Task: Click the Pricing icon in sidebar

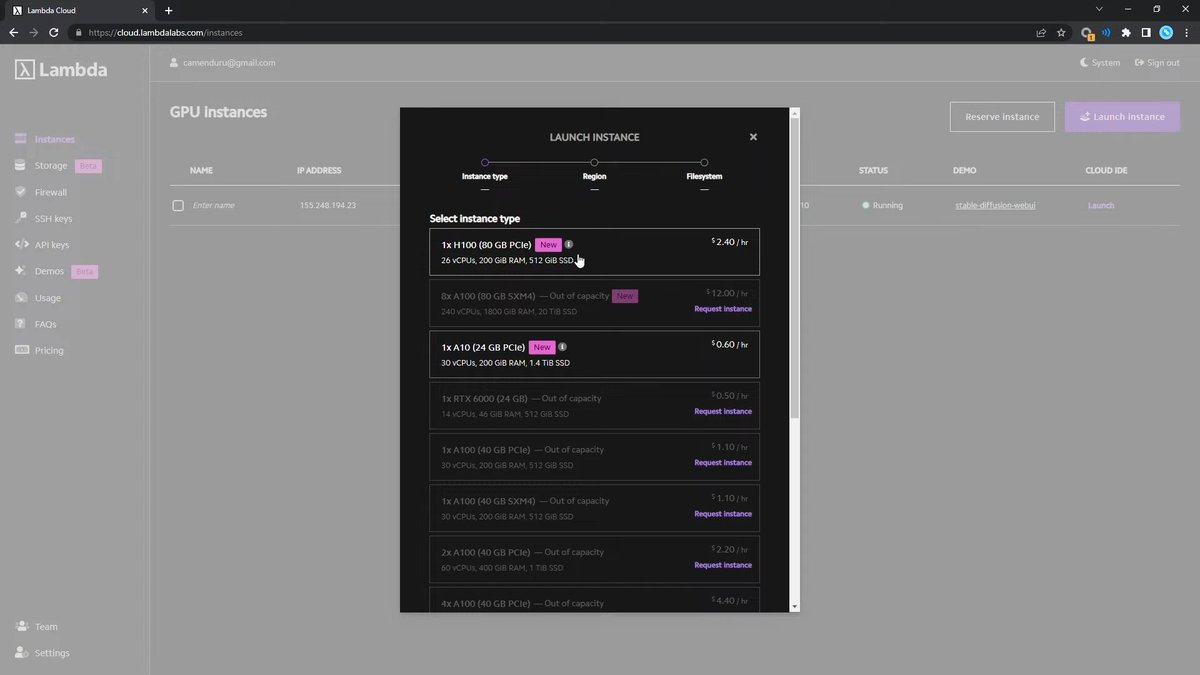Action: click(21, 350)
